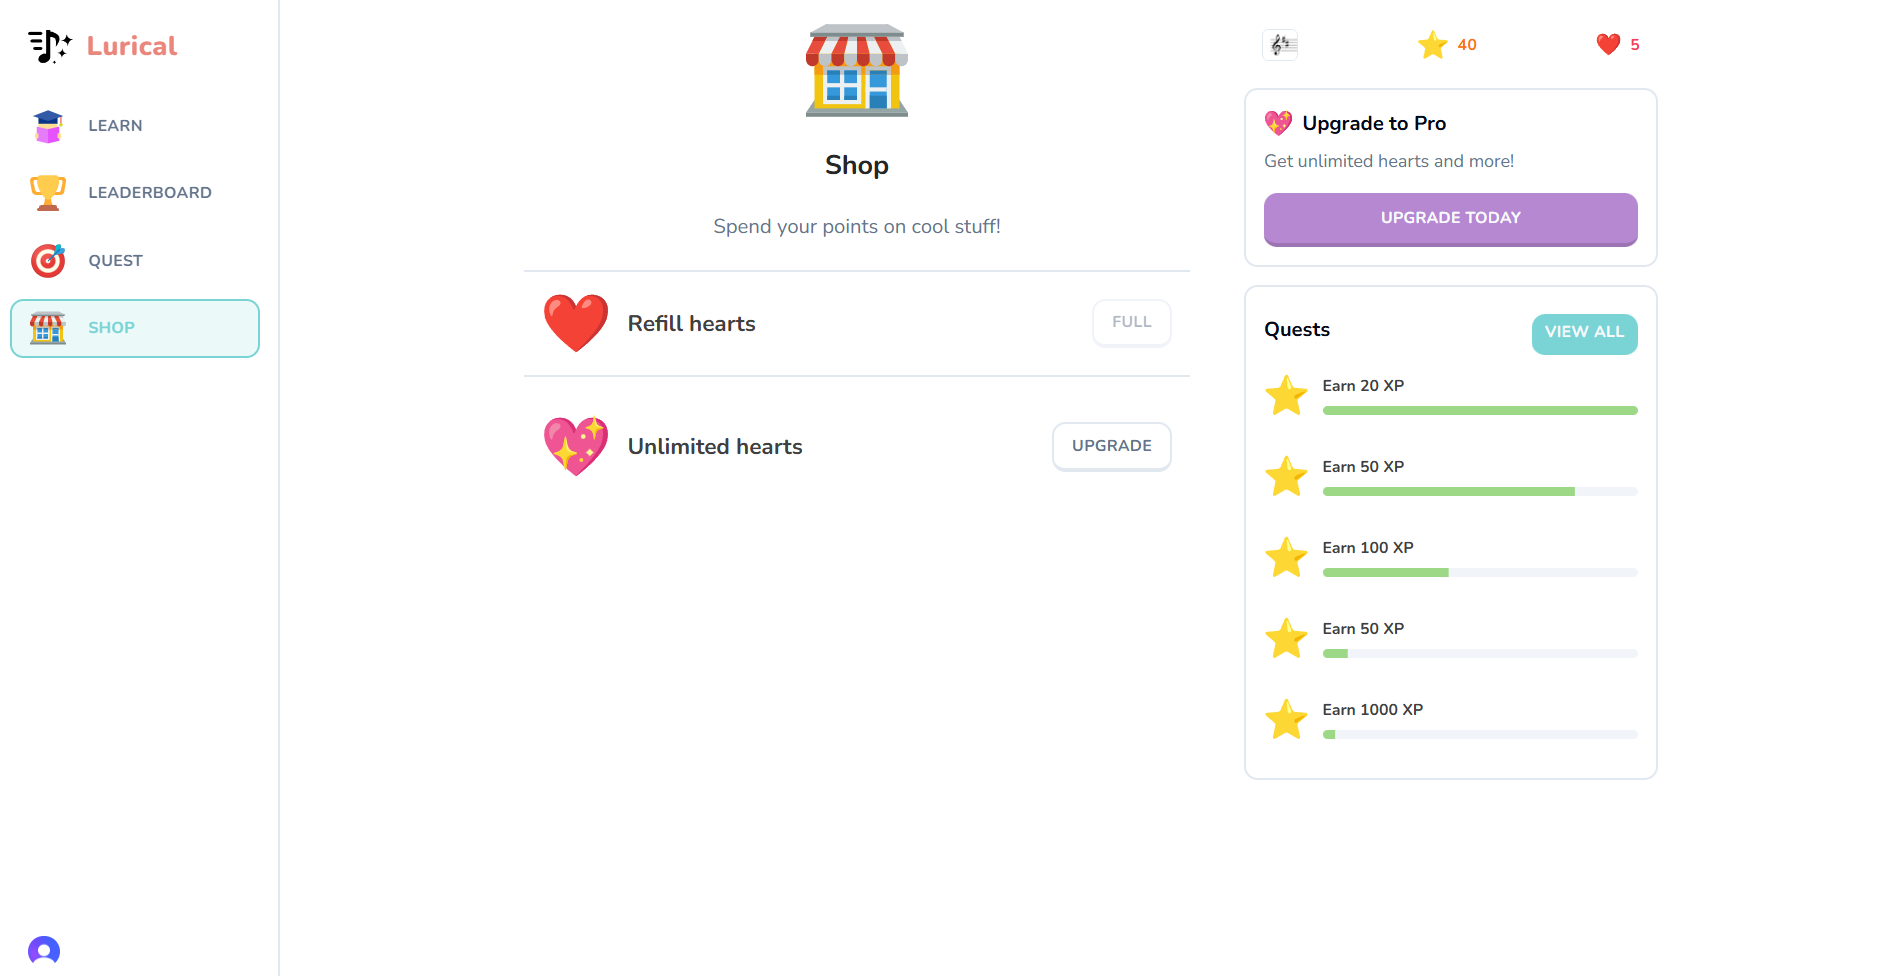The width and height of the screenshot is (1893, 976).
Task: Click the sparkling Unlimited hearts icon
Action: point(576,446)
